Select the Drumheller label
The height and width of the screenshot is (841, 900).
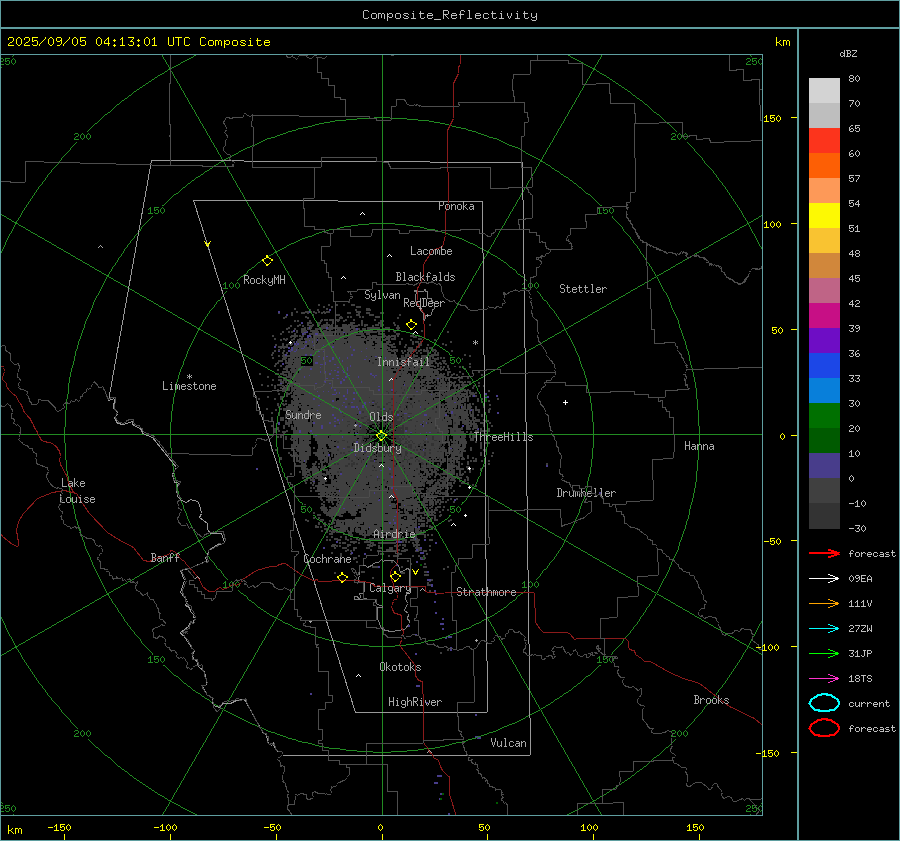(586, 493)
